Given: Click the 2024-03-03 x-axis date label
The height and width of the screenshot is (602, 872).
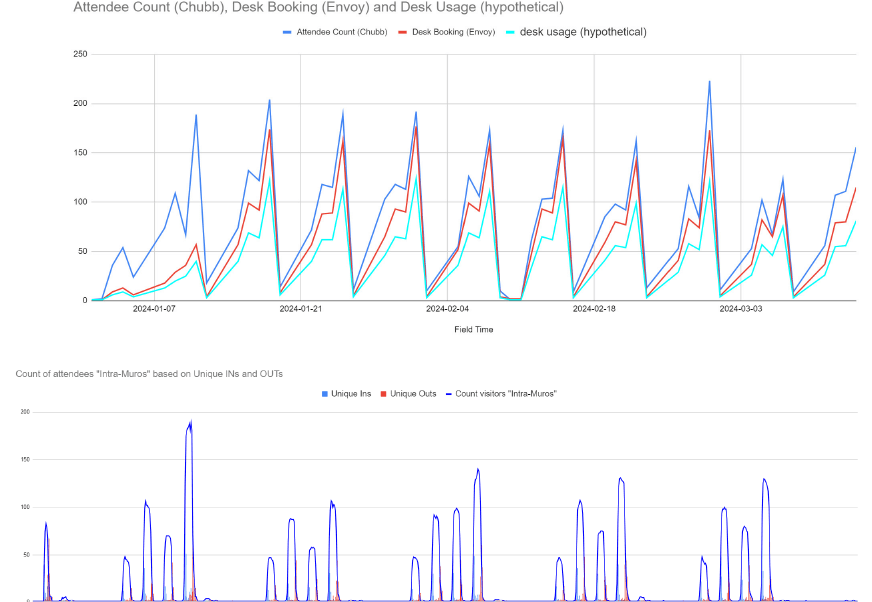Looking at the screenshot, I should point(741,309).
